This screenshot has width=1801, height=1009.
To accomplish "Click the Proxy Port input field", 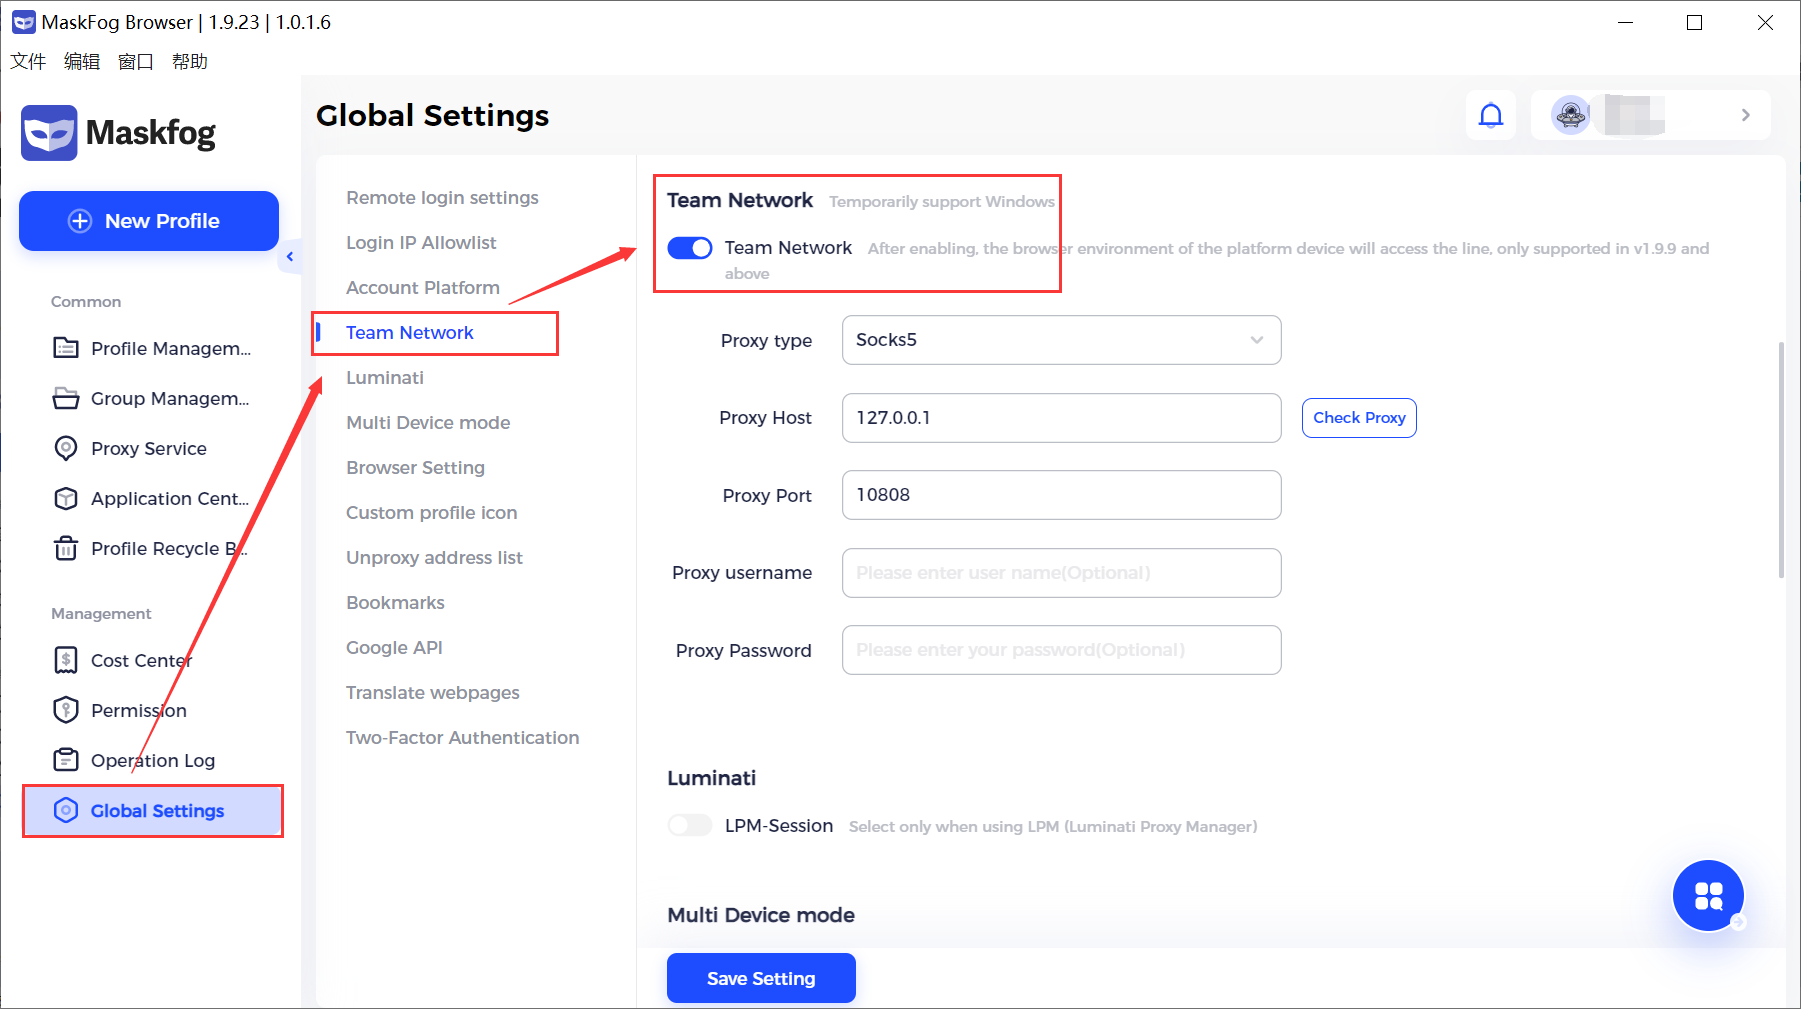I will pos(1062,495).
